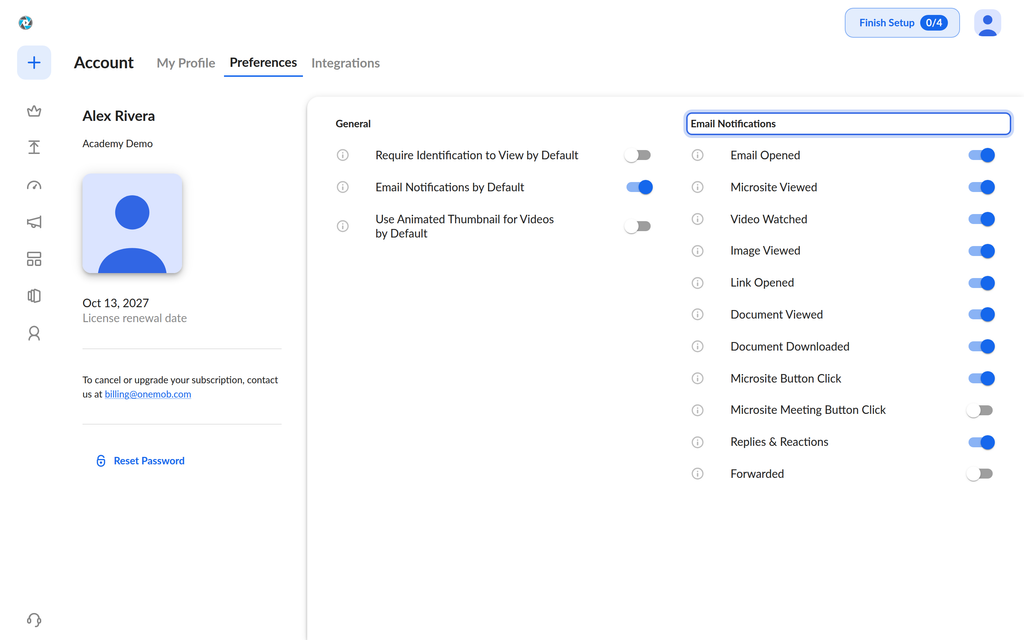Toggle Image Viewed notification
1024x640 pixels.
(x=981, y=251)
